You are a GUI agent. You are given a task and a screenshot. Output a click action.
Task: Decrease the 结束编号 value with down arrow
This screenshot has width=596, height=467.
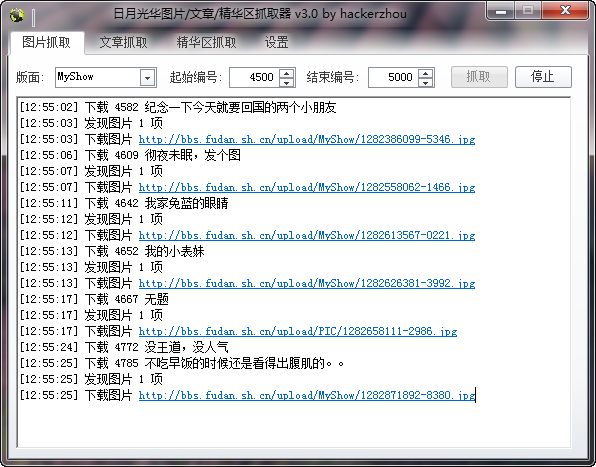tap(426, 82)
